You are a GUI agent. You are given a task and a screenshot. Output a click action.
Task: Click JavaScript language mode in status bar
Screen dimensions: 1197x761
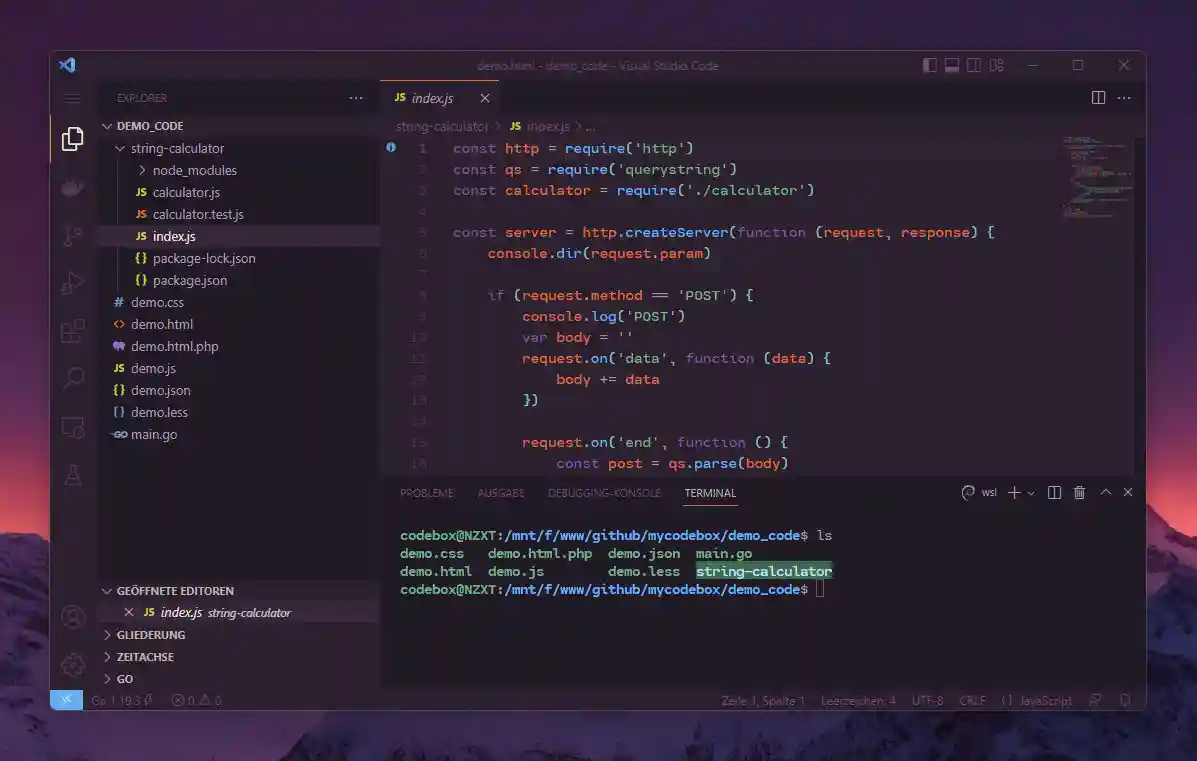click(1043, 701)
